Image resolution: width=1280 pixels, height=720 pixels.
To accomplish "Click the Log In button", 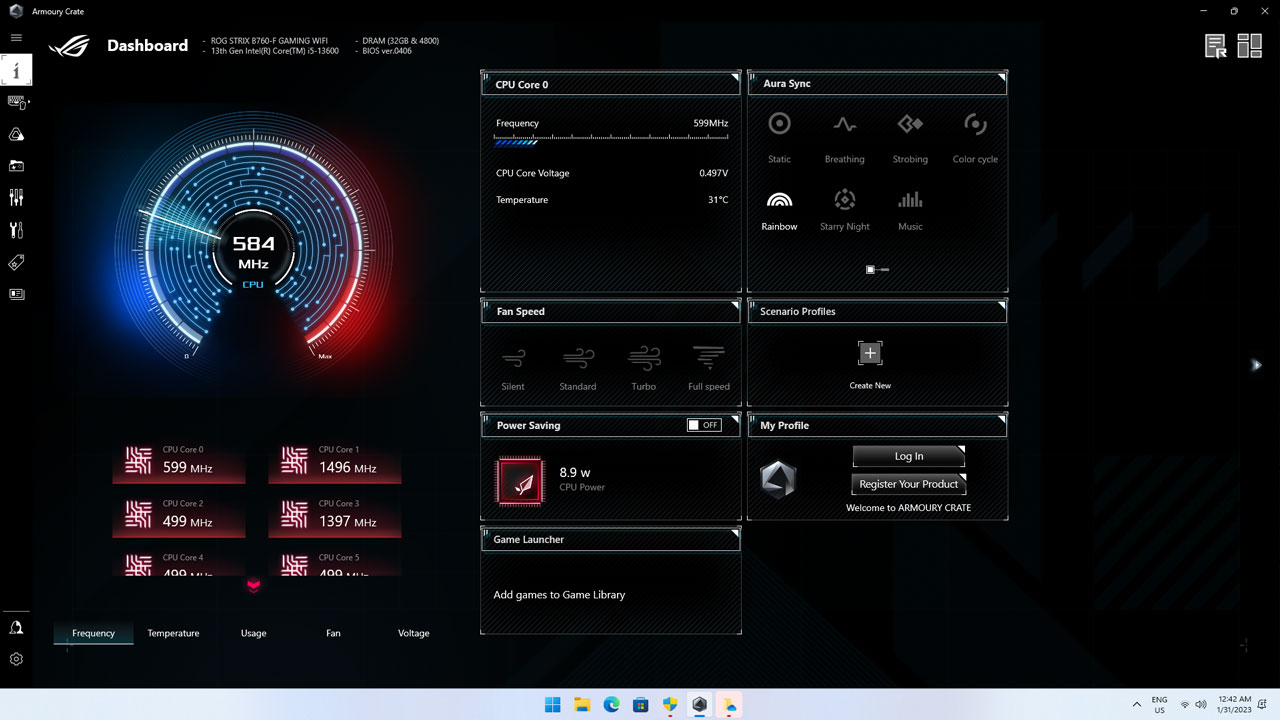I will point(909,456).
